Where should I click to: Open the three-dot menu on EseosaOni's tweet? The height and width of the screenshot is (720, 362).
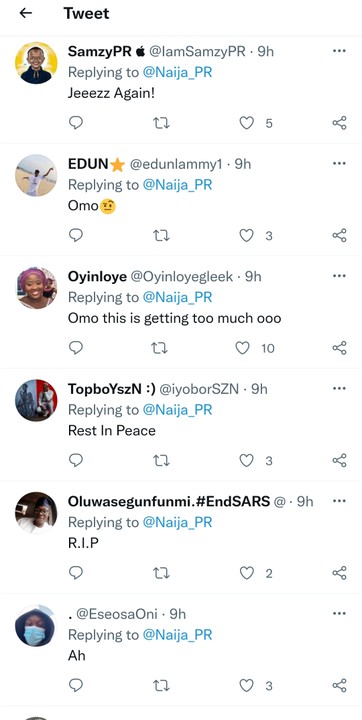coord(339,613)
